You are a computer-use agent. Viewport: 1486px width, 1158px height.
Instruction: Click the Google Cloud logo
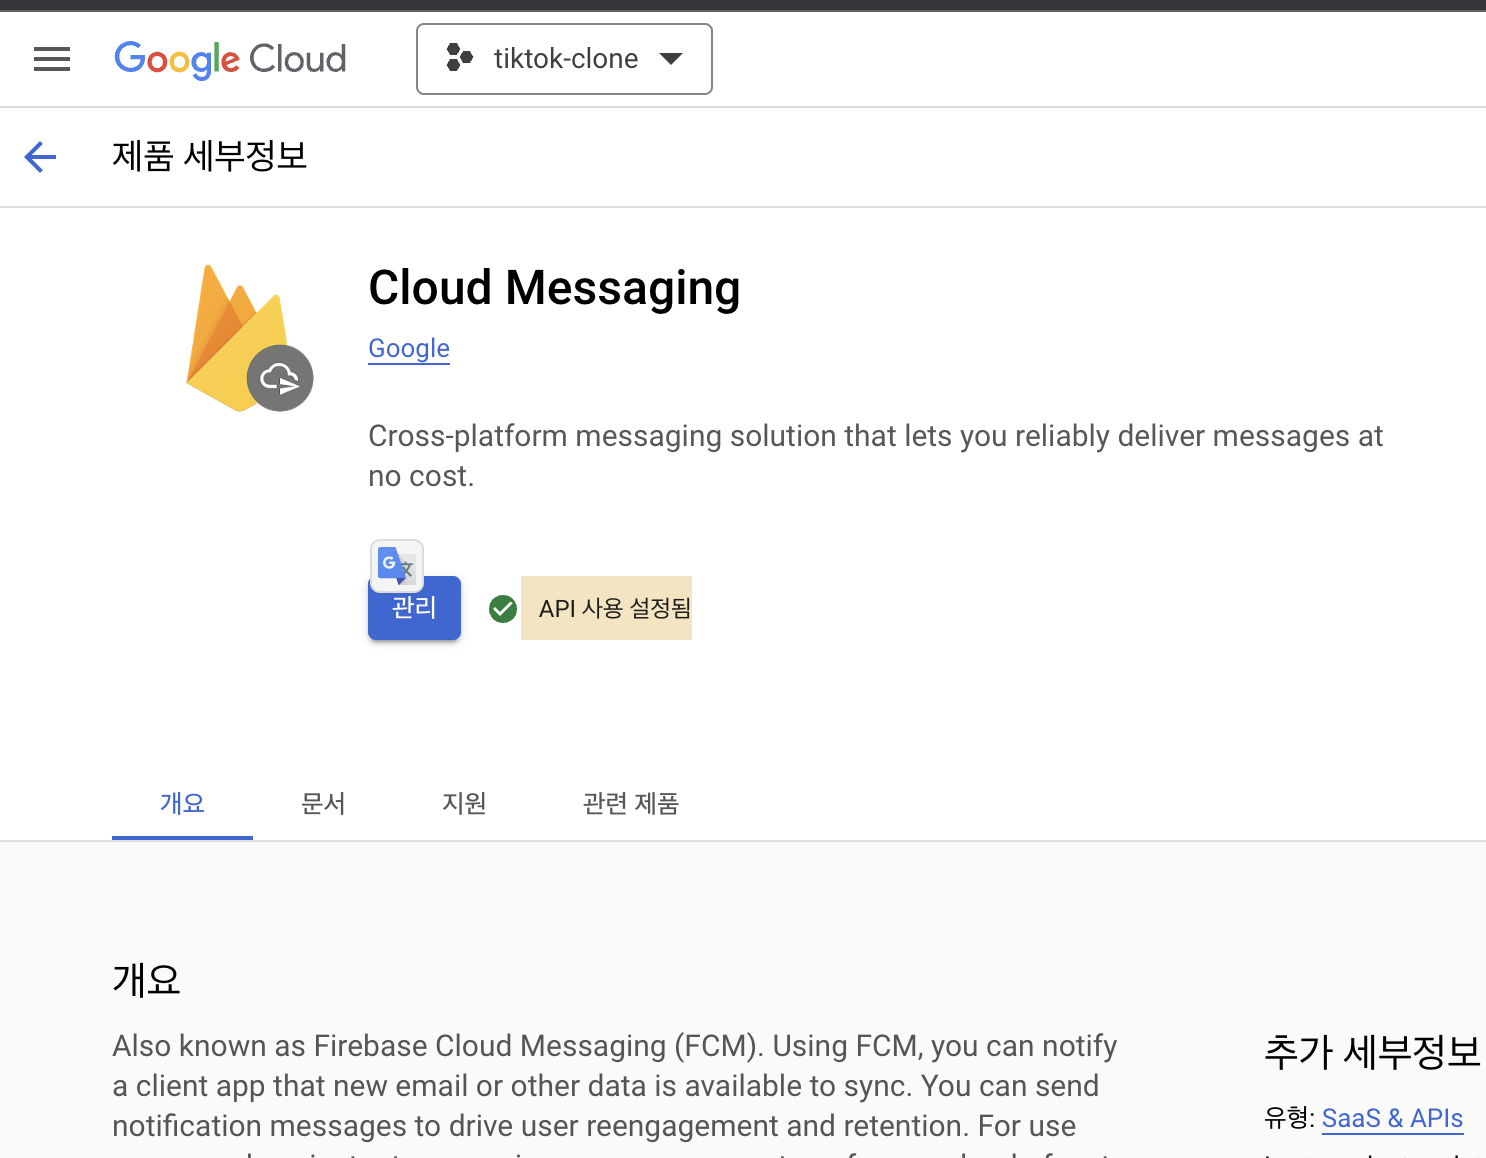coord(230,59)
